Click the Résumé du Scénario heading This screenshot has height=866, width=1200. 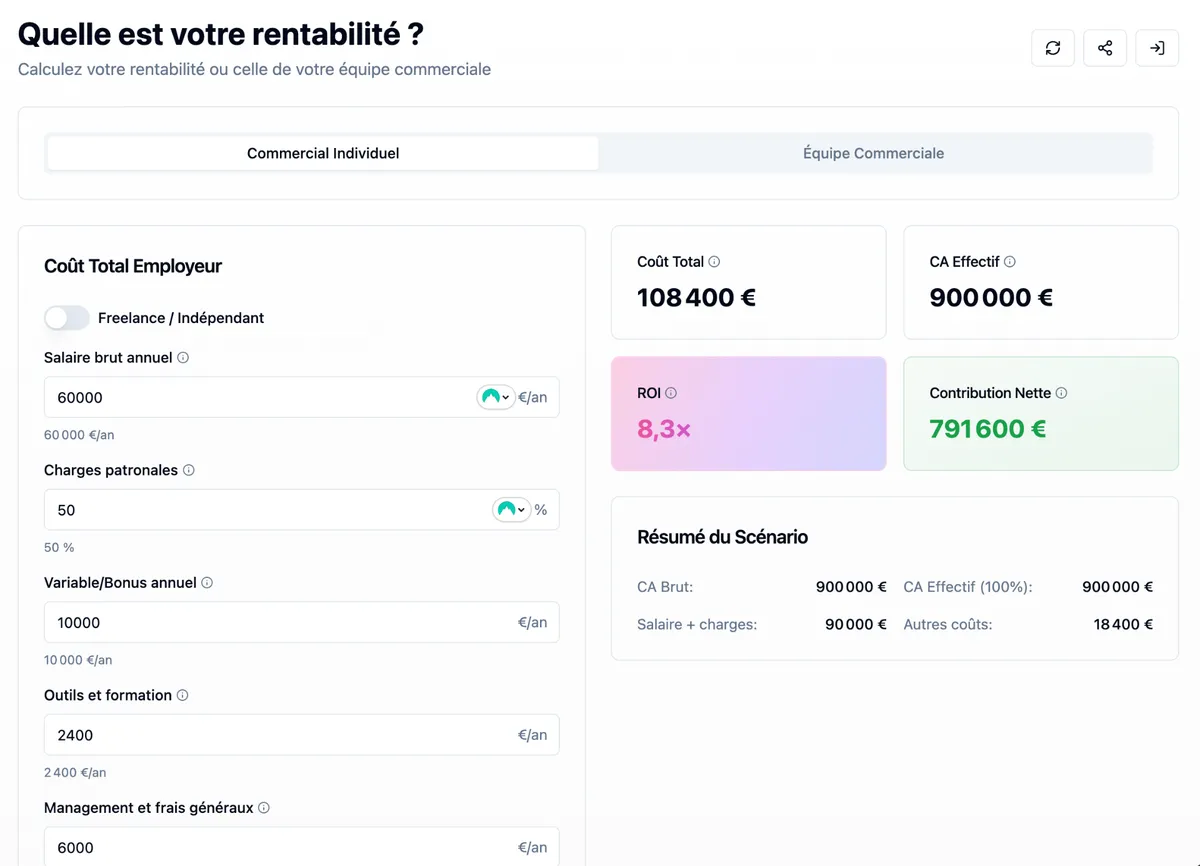(722, 537)
